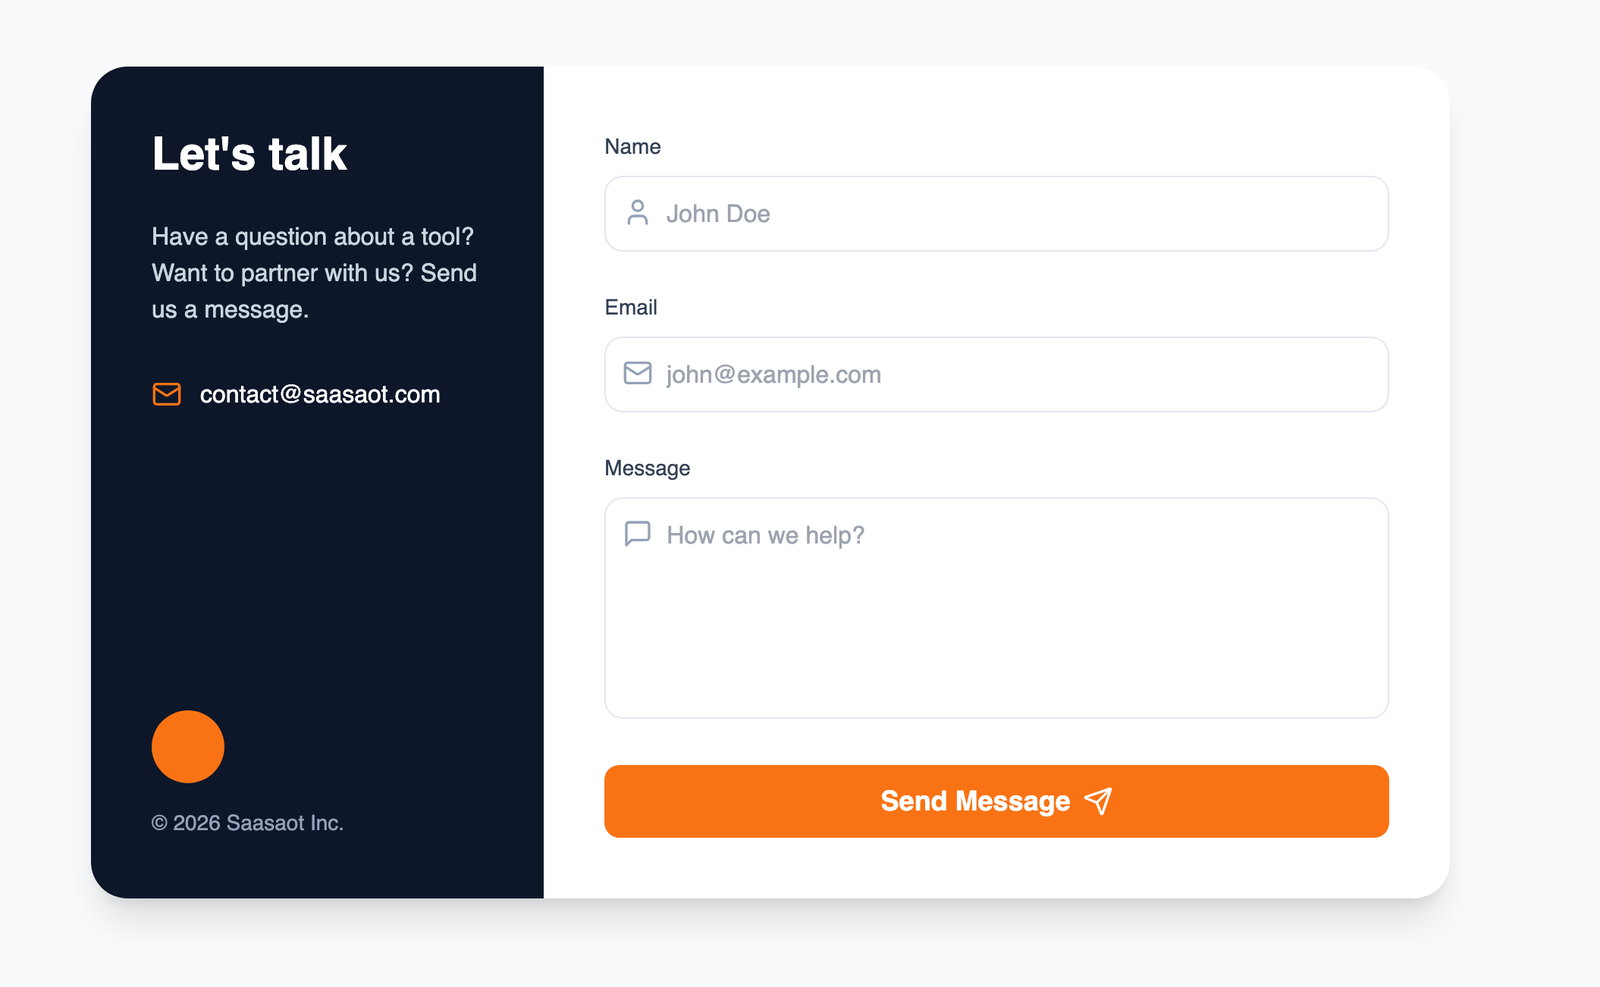The height and width of the screenshot is (987, 1600).
Task: Click the © 2026 Saasaot Inc. text
Action: click(x=247, y=823)
